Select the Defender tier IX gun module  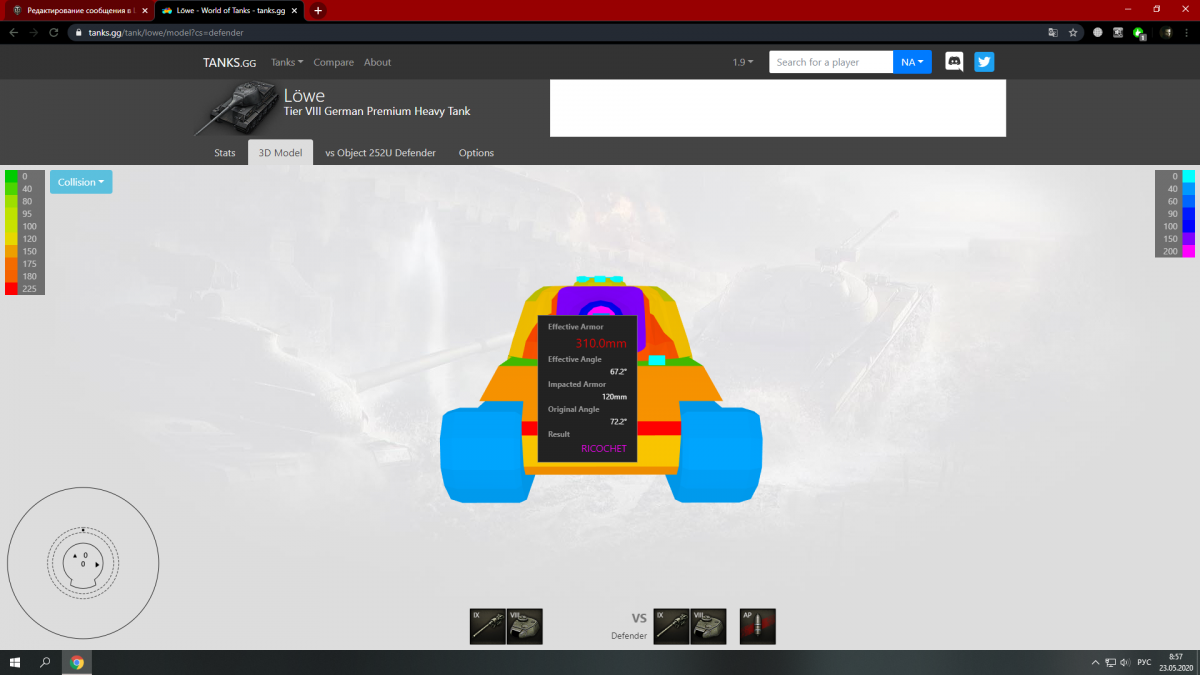672,626
